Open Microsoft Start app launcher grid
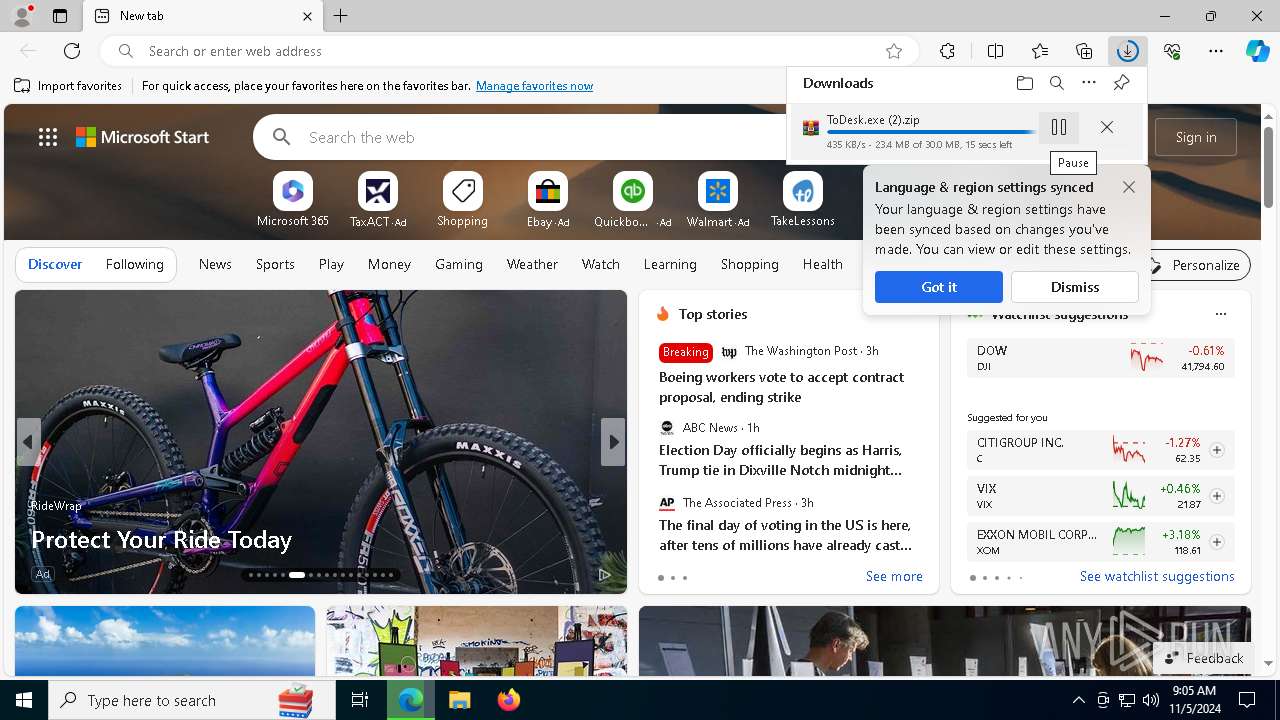1280x720 pixels. coord(48,137)
